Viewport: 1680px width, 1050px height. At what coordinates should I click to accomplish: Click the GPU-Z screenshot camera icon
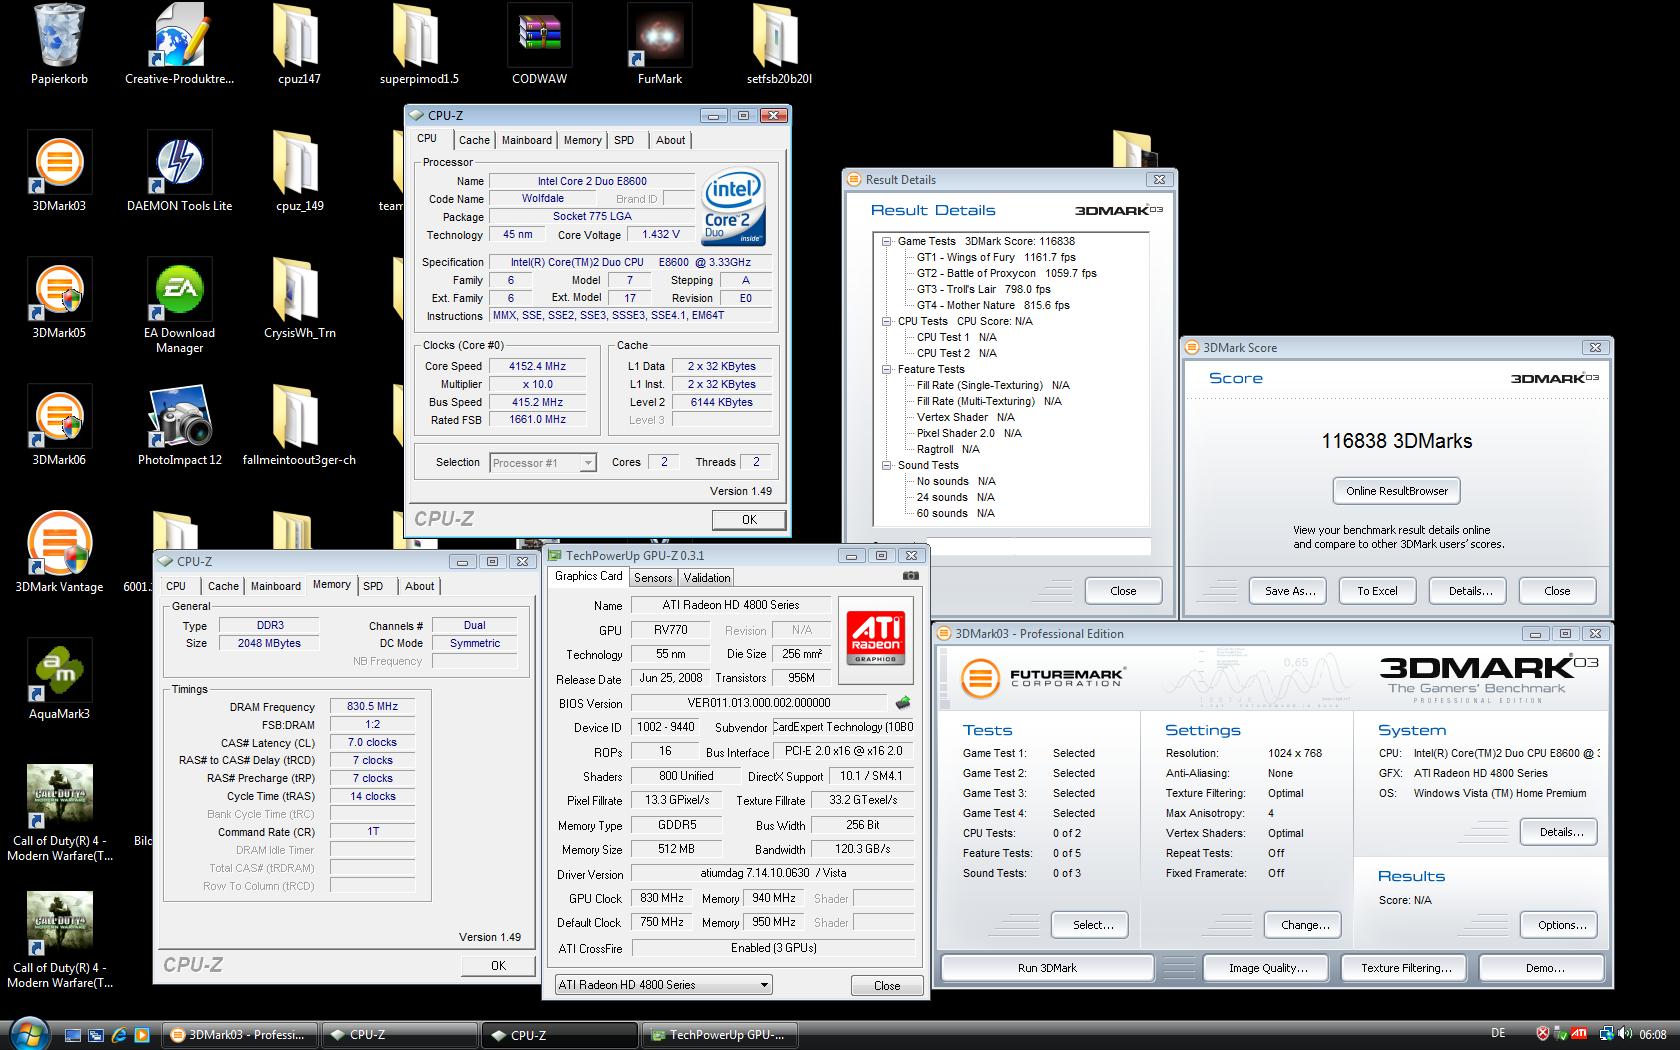(x=910, y=576)
